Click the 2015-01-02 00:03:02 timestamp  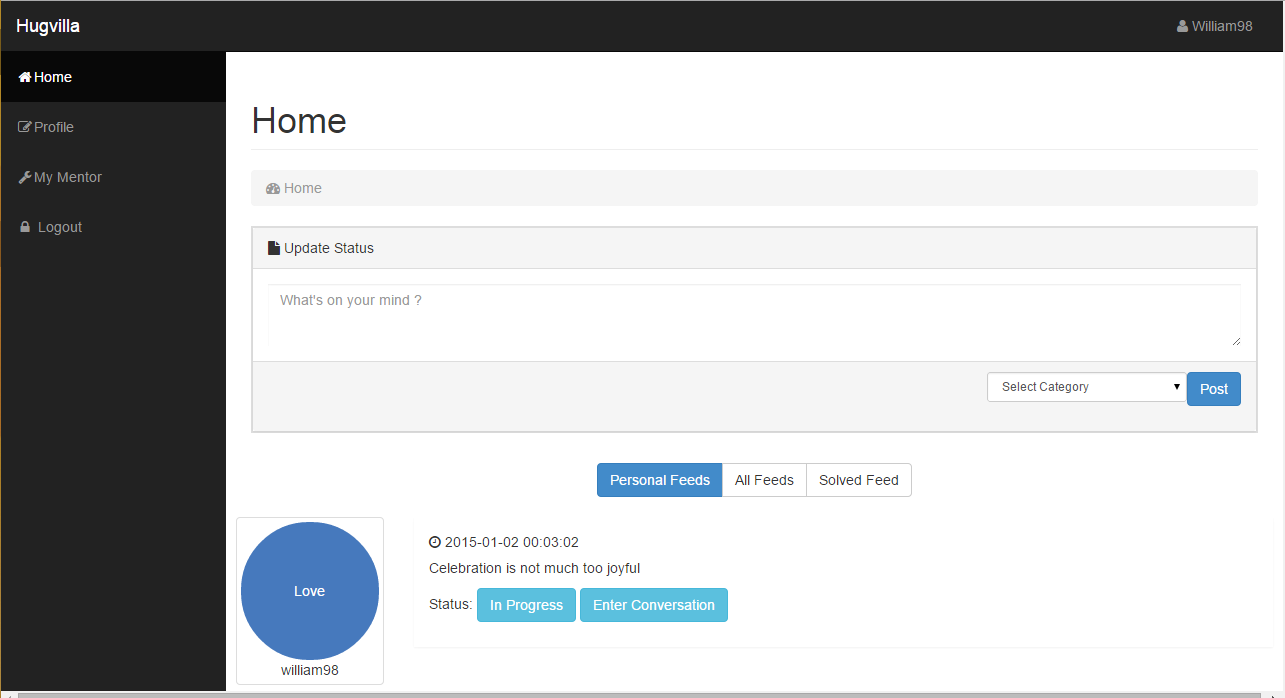pyautogui.click(x=512, y=542)
